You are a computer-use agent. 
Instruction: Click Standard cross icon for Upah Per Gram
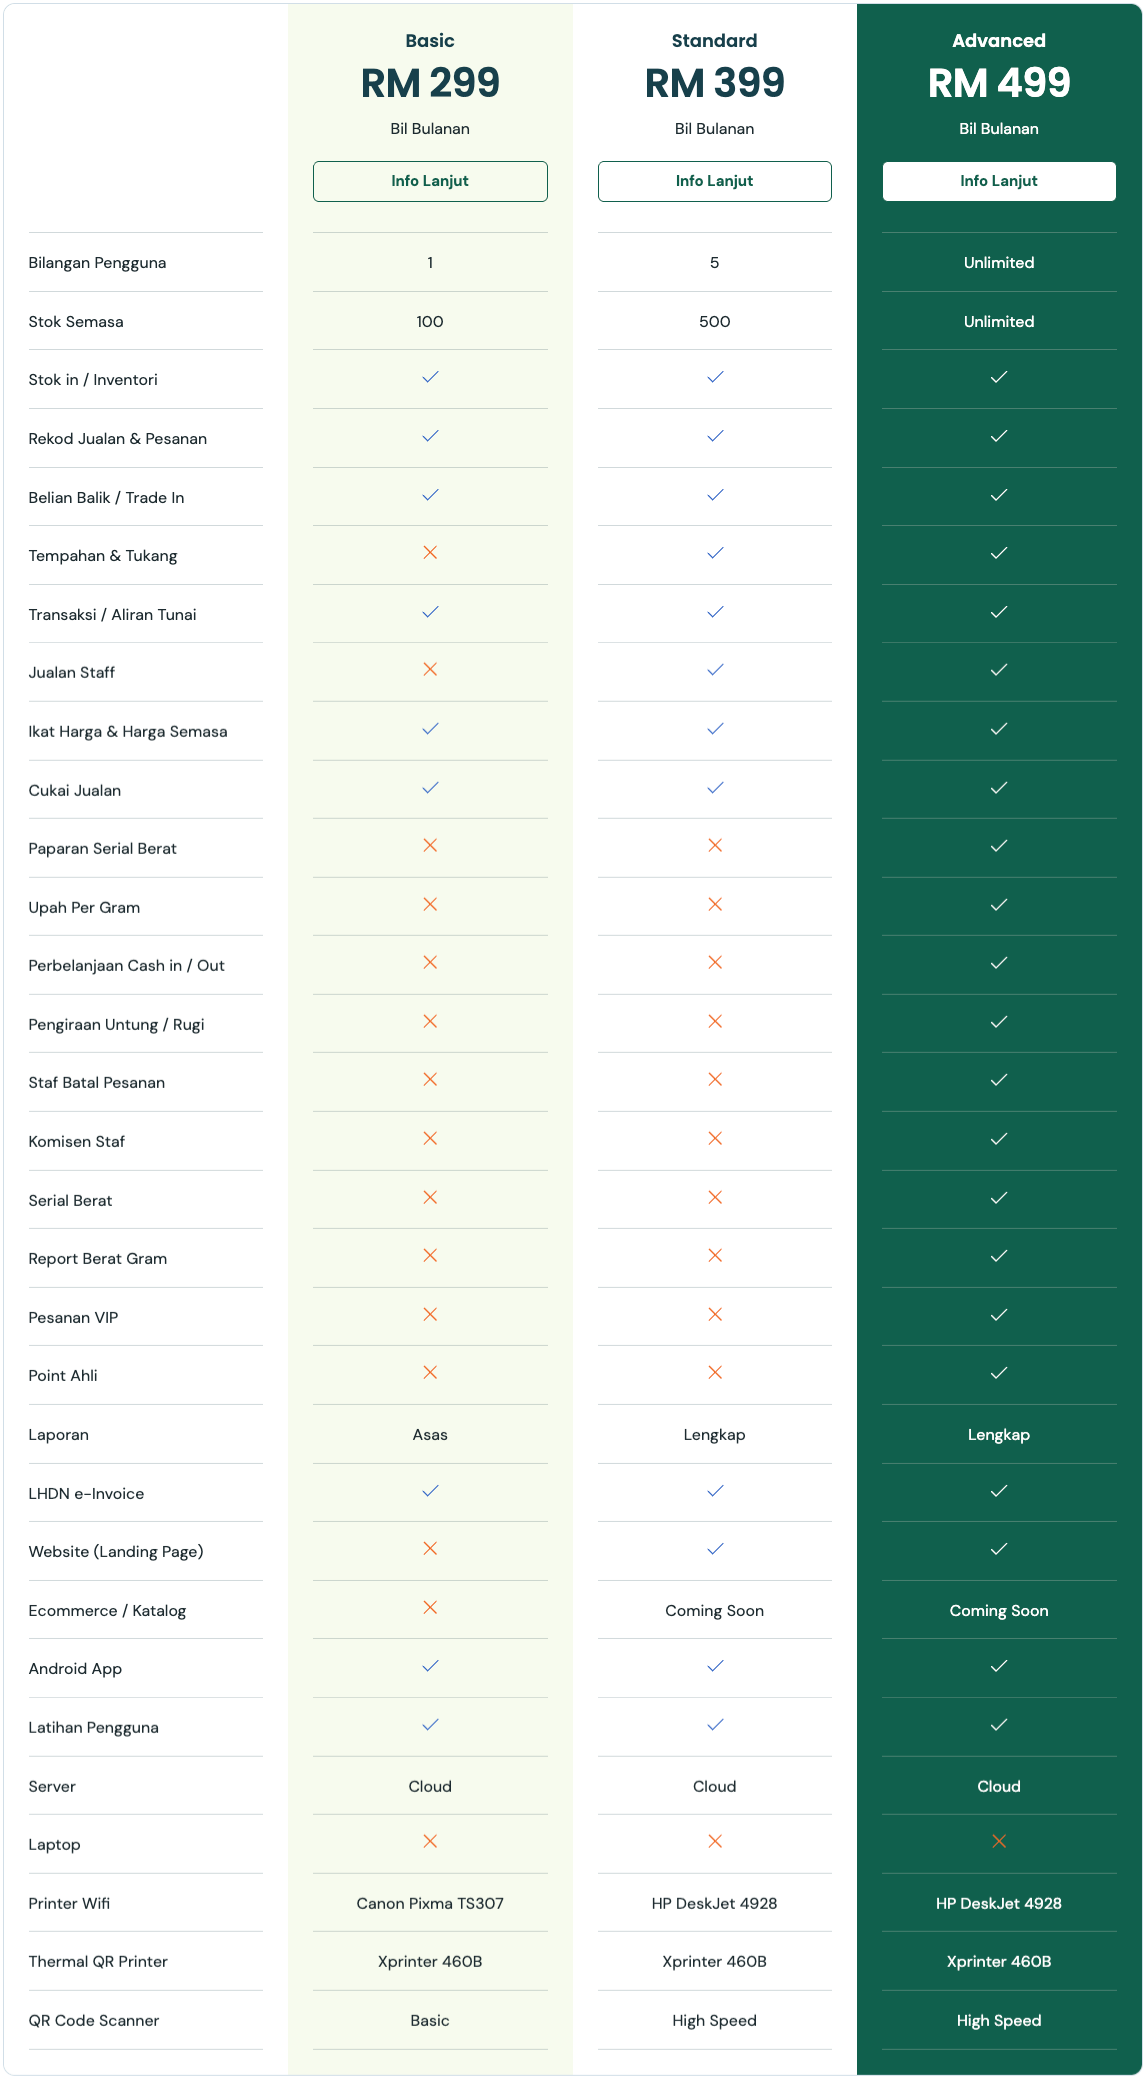[x=715, y=905]
